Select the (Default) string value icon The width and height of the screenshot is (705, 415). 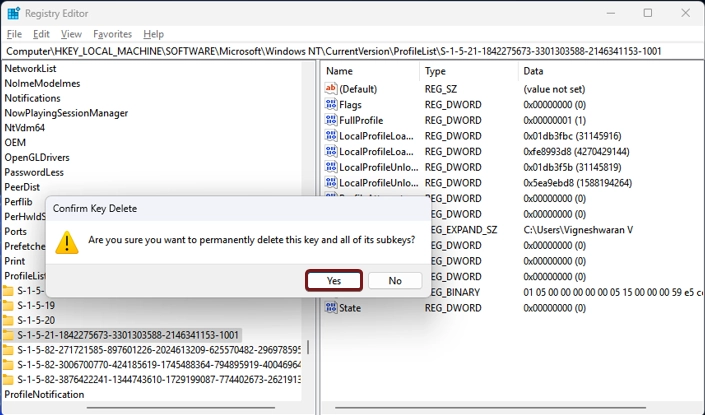click(331, 89)
